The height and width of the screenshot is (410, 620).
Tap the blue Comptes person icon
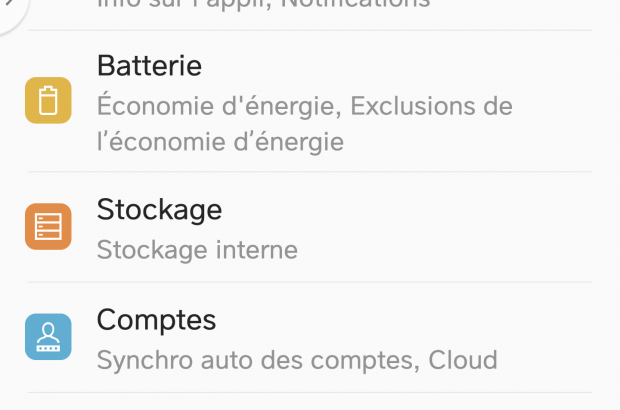click(48, 337)
